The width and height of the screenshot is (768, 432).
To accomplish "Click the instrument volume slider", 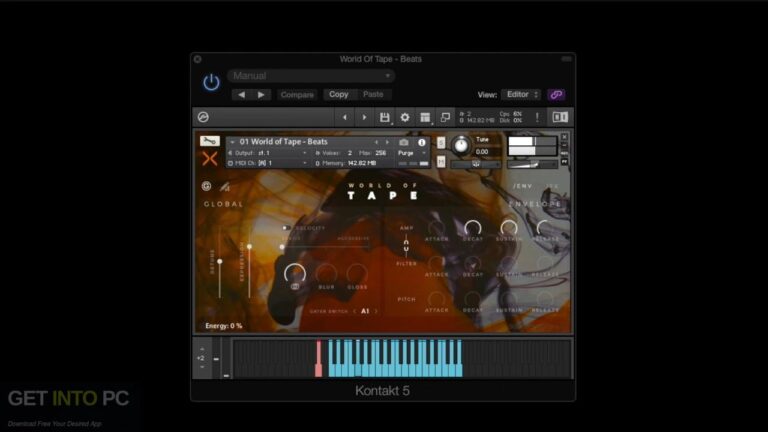I will point(532,165).
